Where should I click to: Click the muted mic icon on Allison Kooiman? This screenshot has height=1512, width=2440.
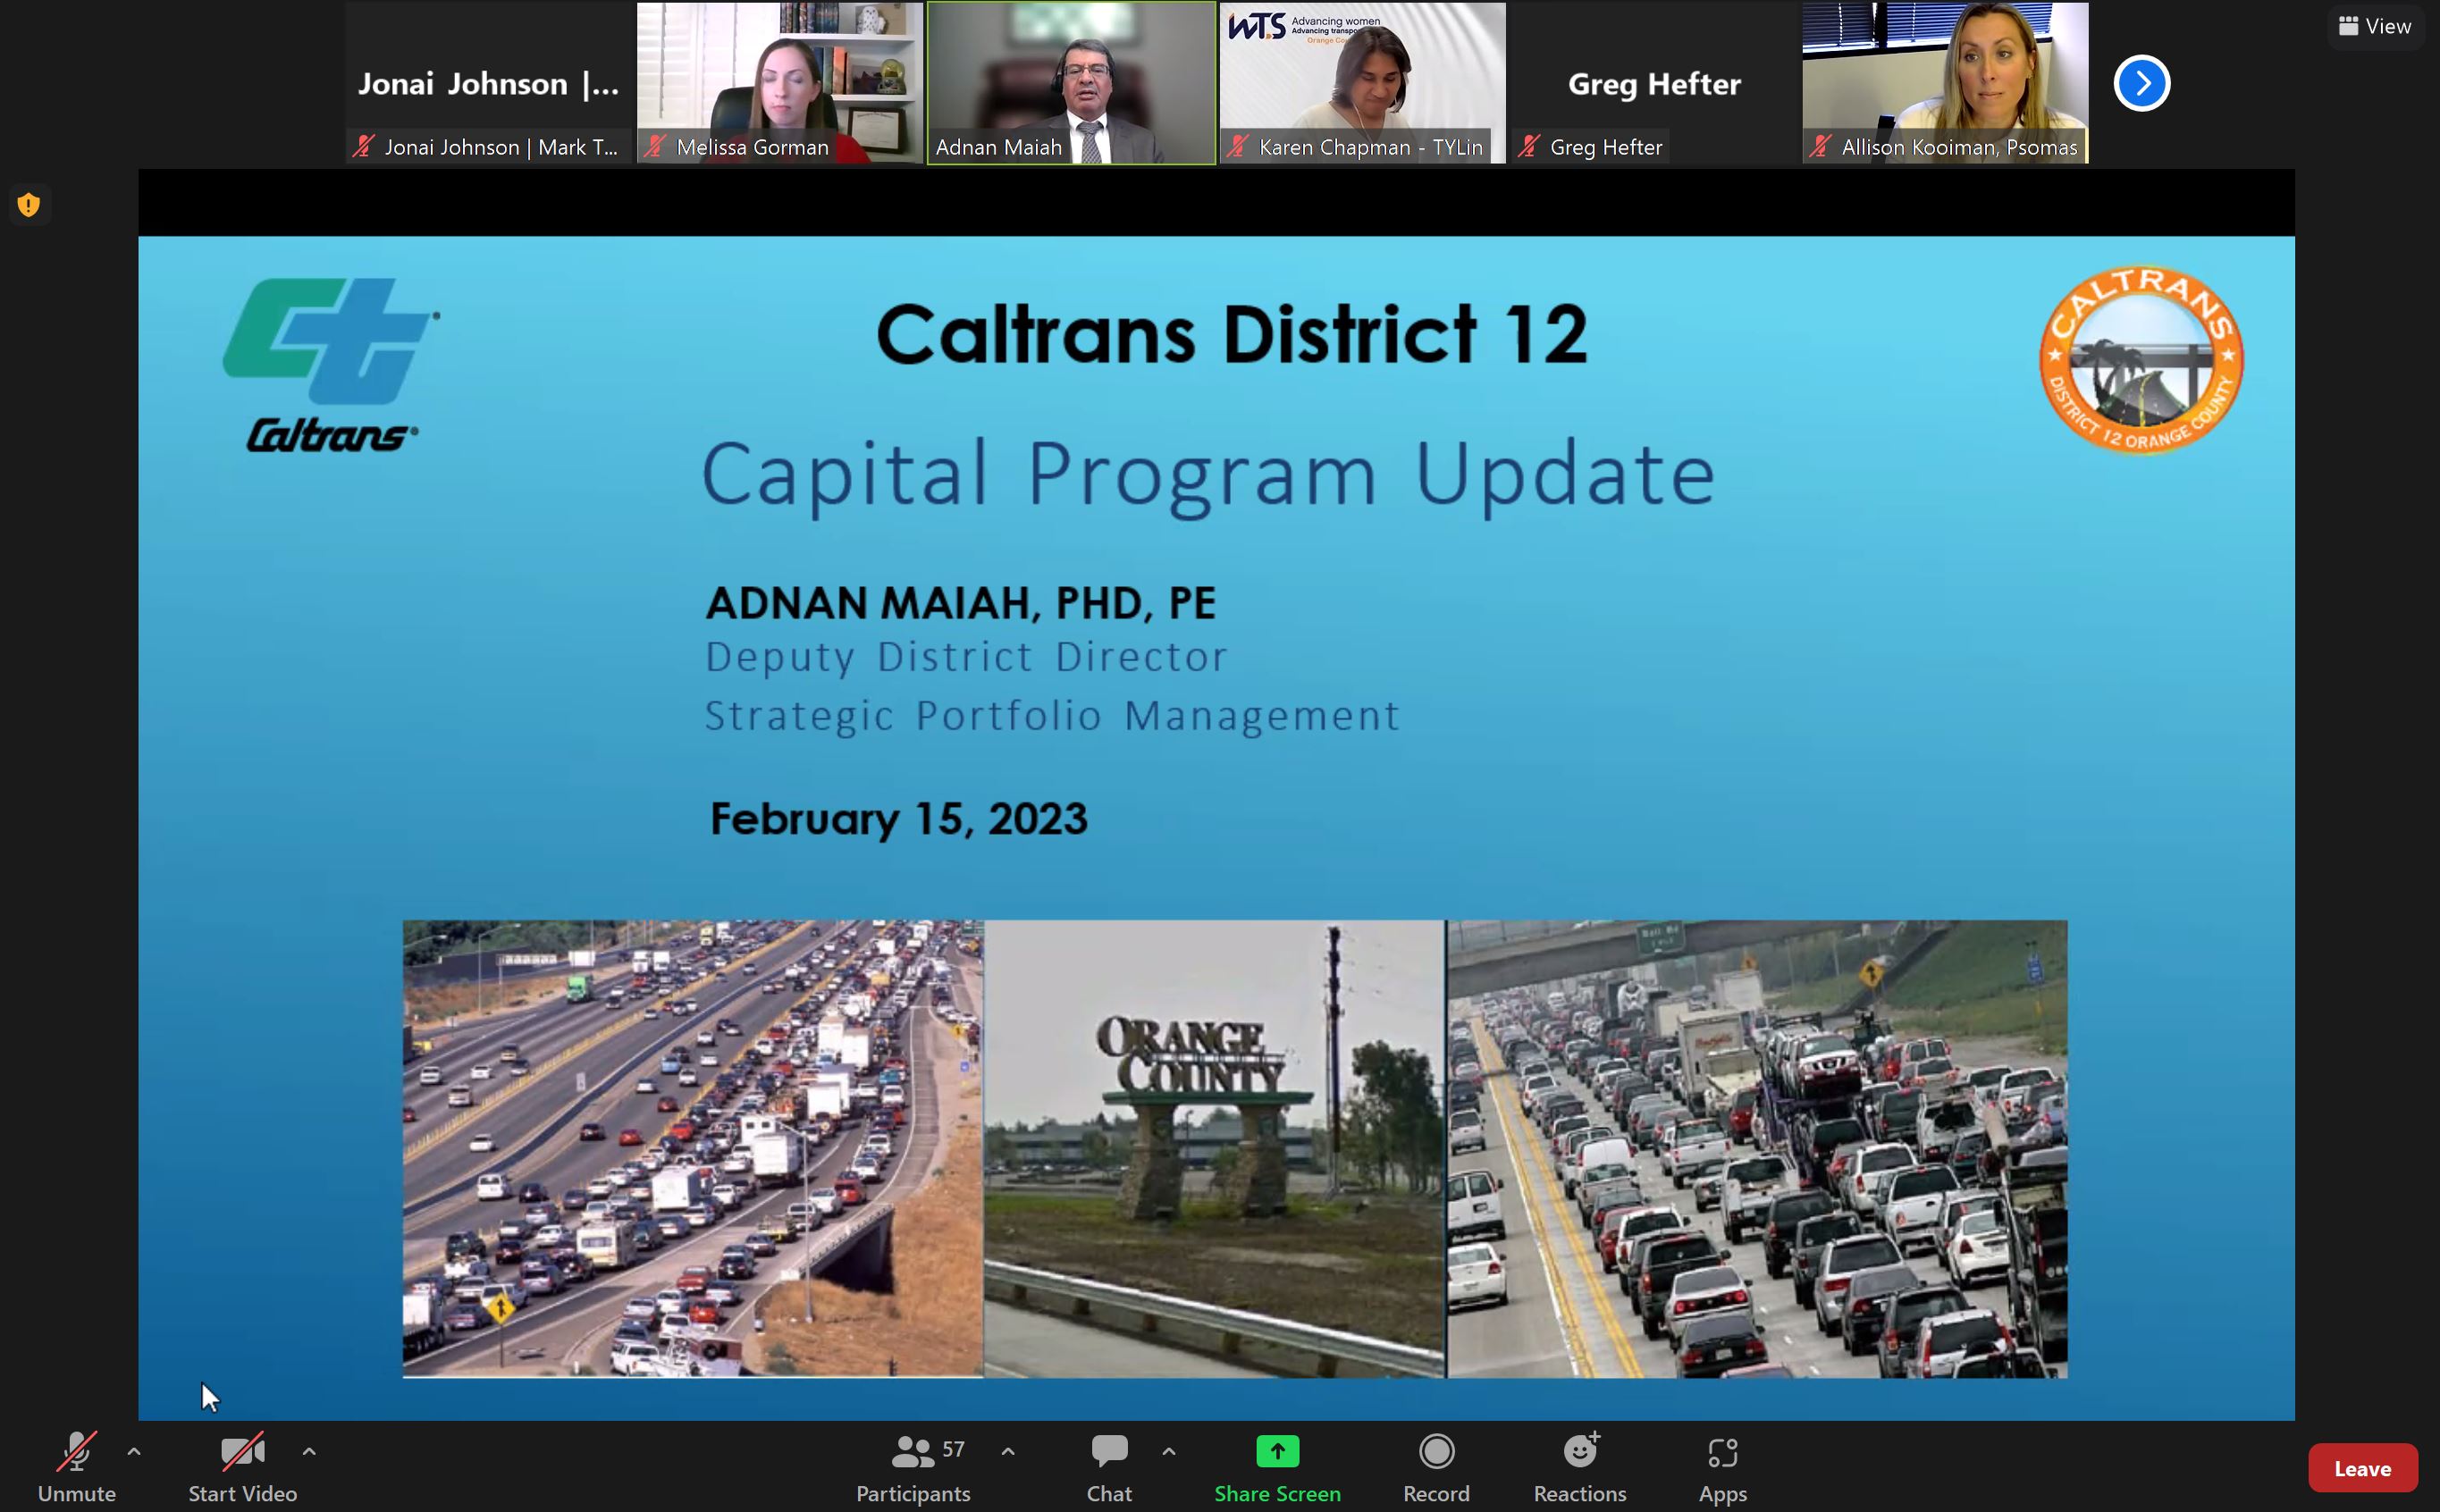(1820, 146)
